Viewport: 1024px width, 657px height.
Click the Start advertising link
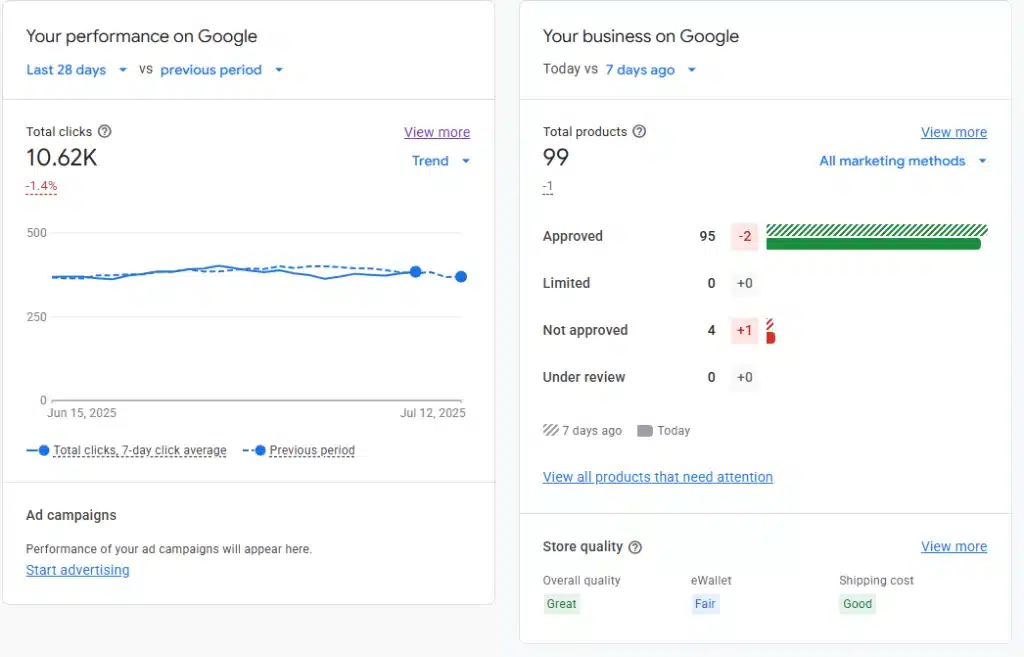pos(78,570)
